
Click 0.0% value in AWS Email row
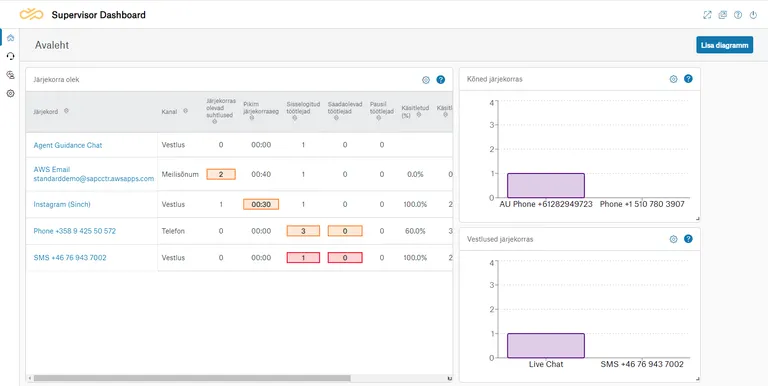[x=415, y=174]
